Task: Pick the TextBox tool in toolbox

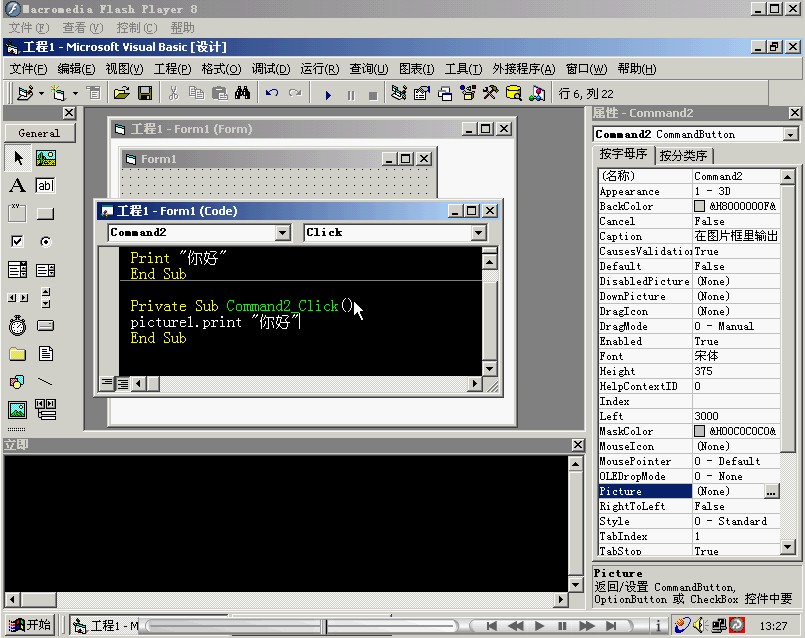Action: tap(46, 186)
